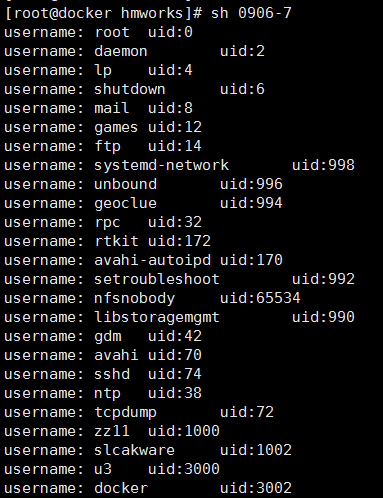Image resolution: width=383 pixels, height=498 pixels.
Task: Select the 'systemd-network' username
Action: 162,165
